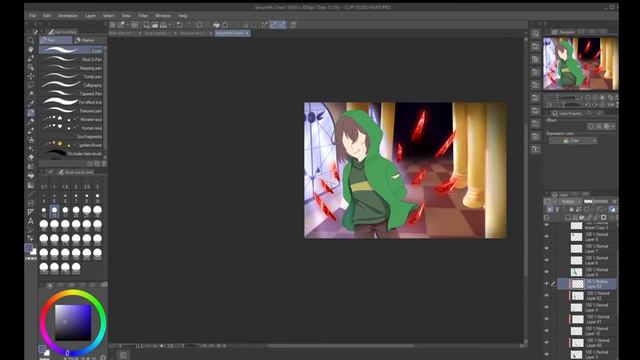Viewport: 640px width, 360px height.
Task: Select the Figure line tool
Action: pos(31,194)
